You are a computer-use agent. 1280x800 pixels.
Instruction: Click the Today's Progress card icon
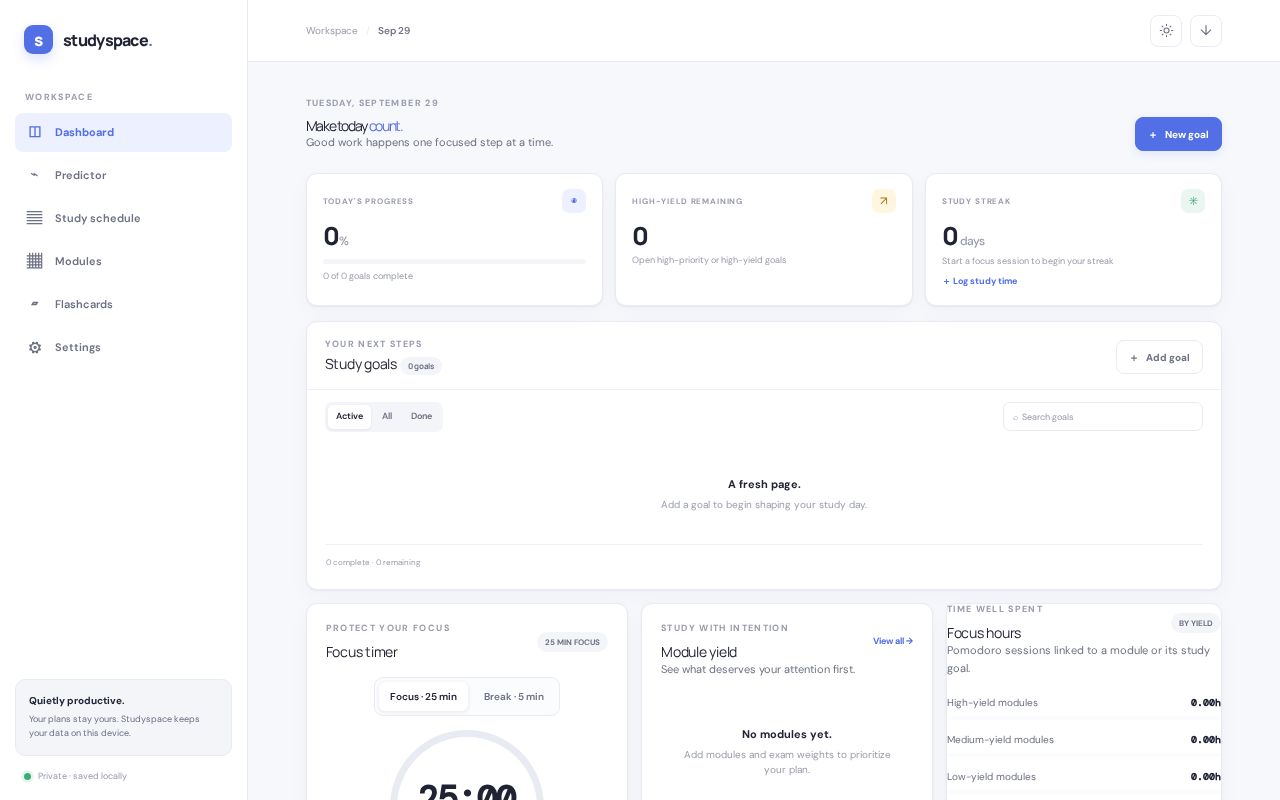pos(574,201)
